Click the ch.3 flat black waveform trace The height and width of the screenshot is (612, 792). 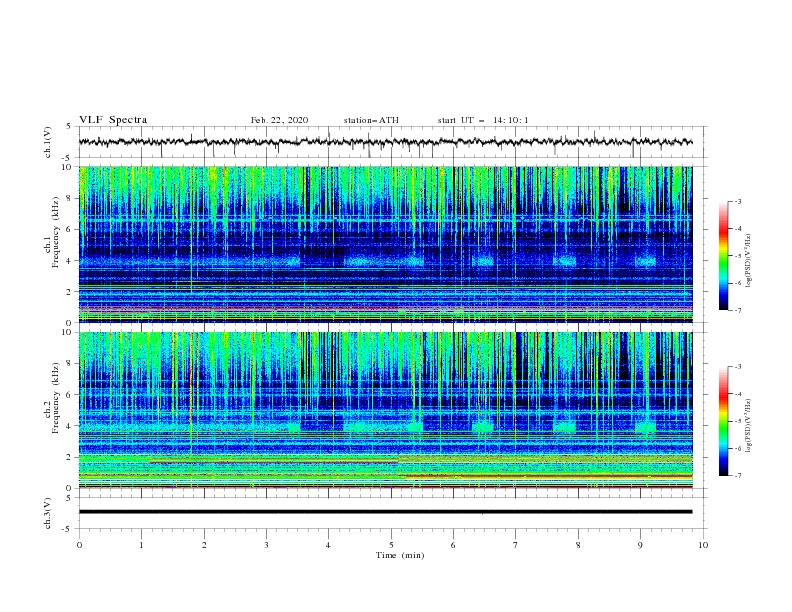pos(385,512)
